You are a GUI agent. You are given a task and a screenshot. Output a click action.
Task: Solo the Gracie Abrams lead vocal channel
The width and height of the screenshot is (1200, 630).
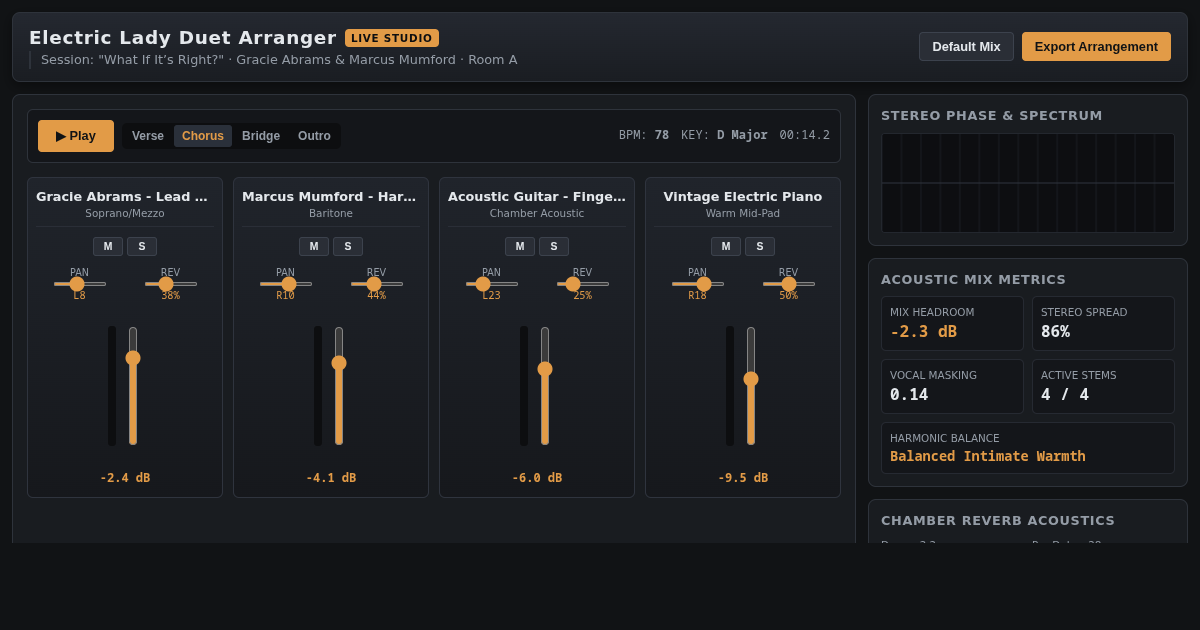click(142, 246)
